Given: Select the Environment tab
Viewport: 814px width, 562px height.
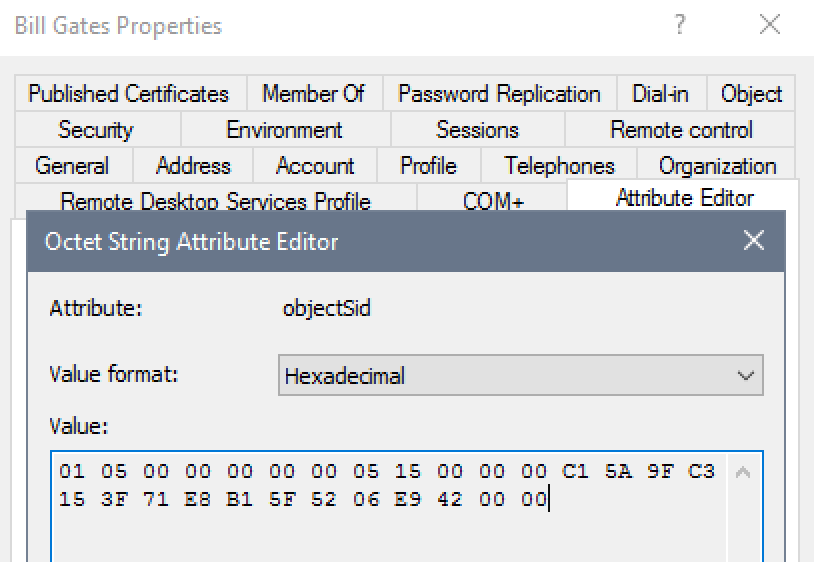Looking at the screenshot, I should point(285,129).
